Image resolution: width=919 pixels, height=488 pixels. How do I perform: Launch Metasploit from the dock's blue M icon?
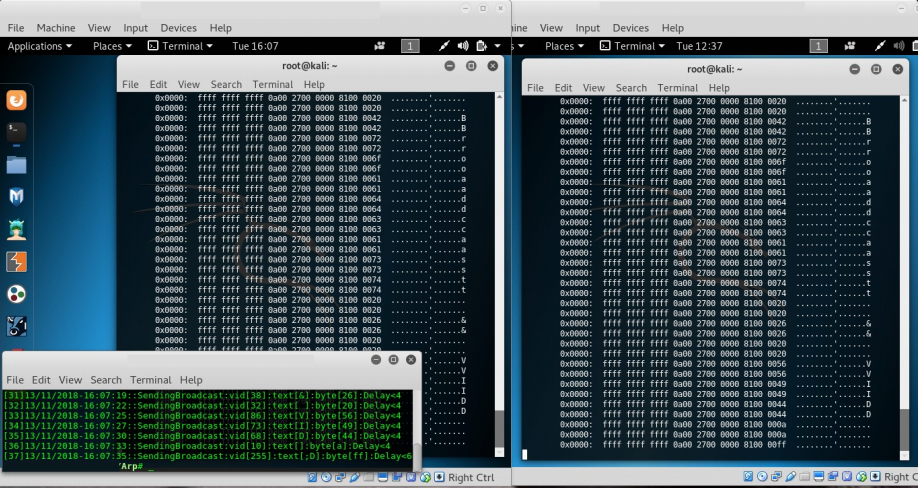click(x=17, y=197)
